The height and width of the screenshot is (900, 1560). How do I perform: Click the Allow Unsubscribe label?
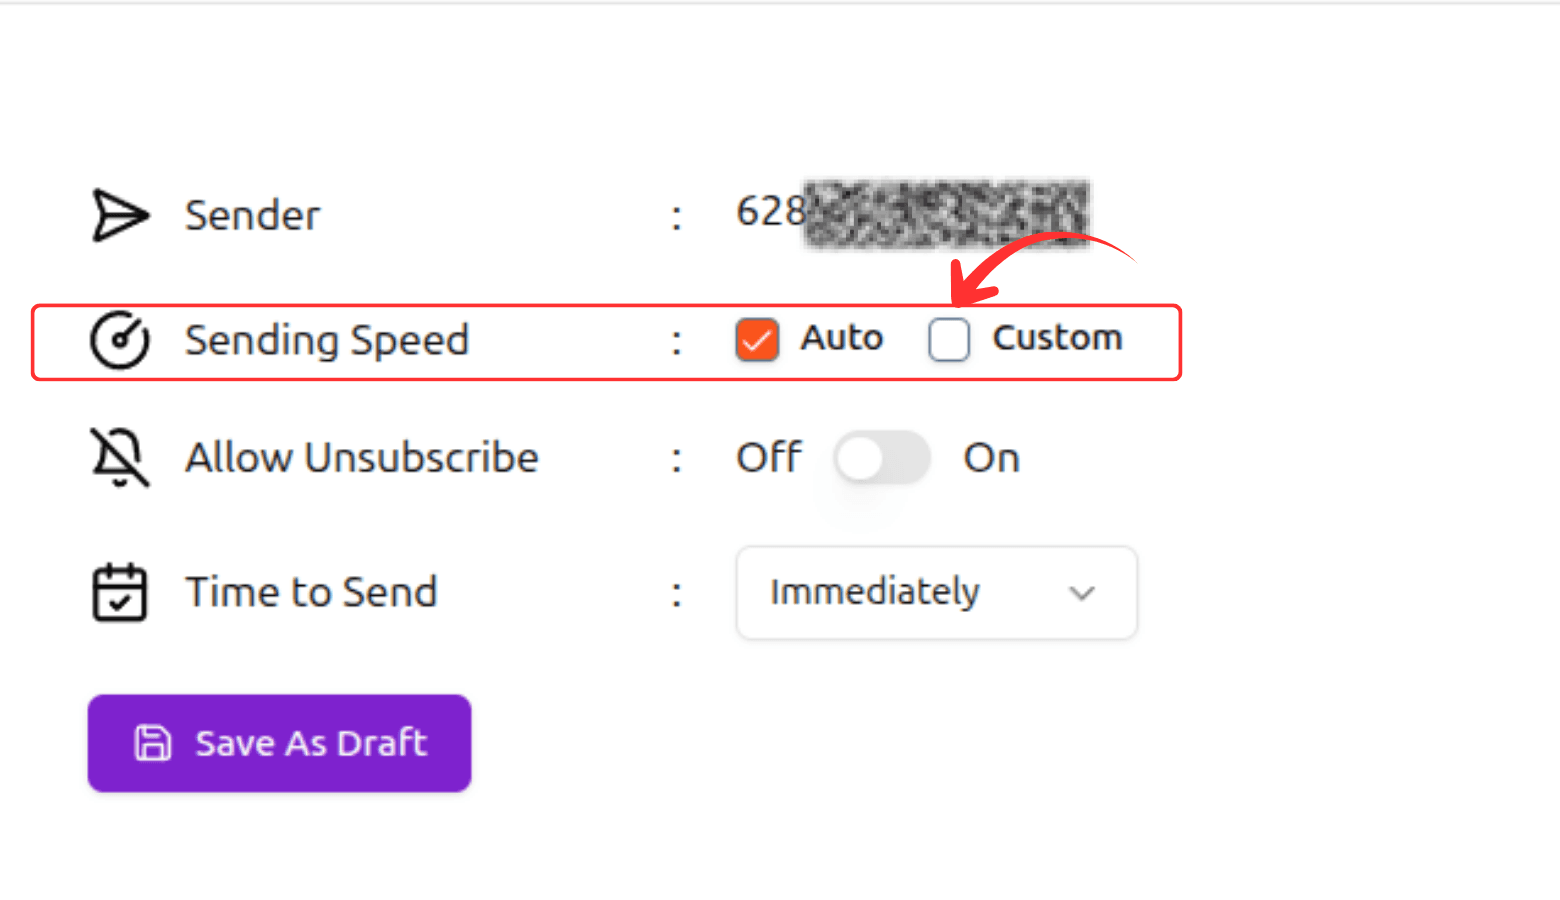[x=362, y=458]
